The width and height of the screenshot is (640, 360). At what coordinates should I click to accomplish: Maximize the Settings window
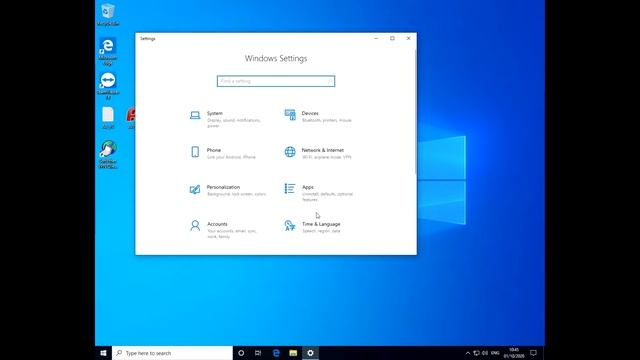tap(392, 38)
